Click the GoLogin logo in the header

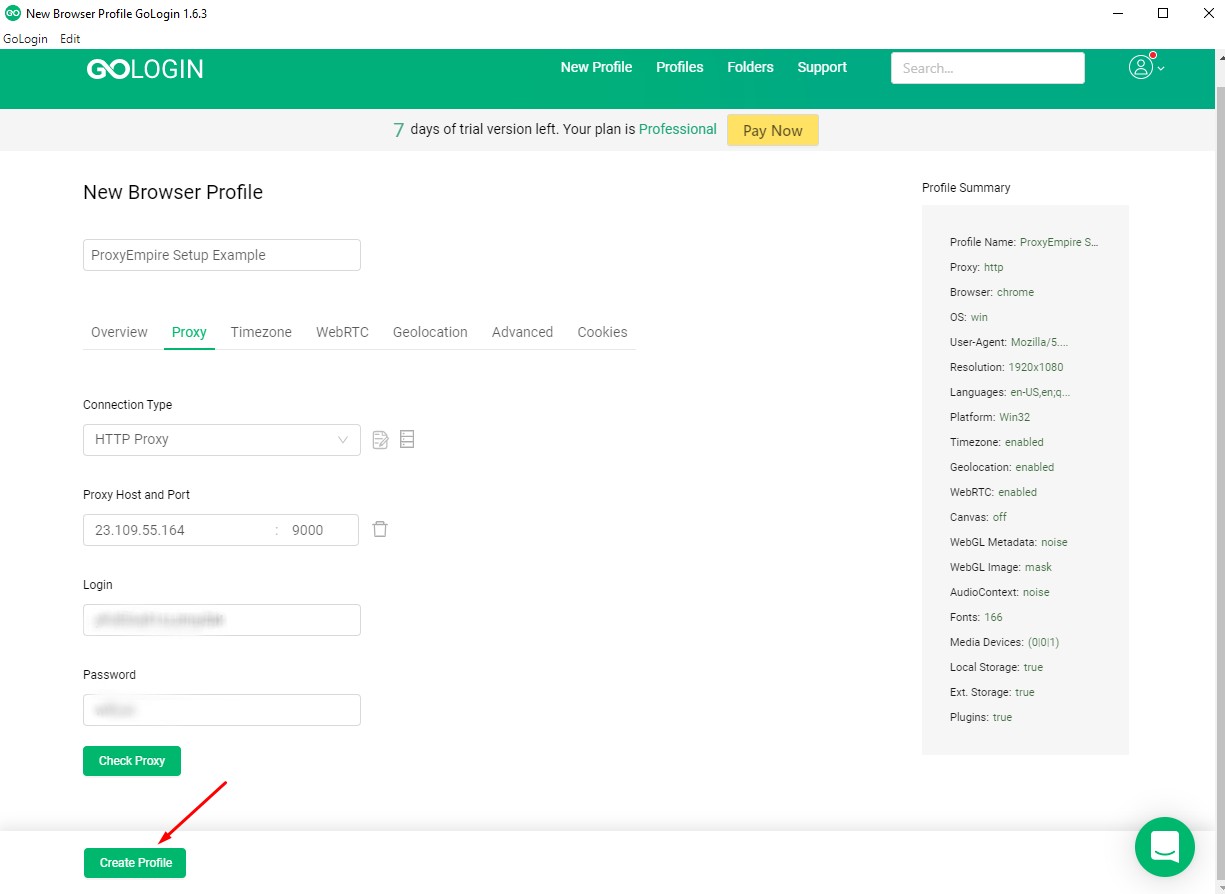point(144,68)
